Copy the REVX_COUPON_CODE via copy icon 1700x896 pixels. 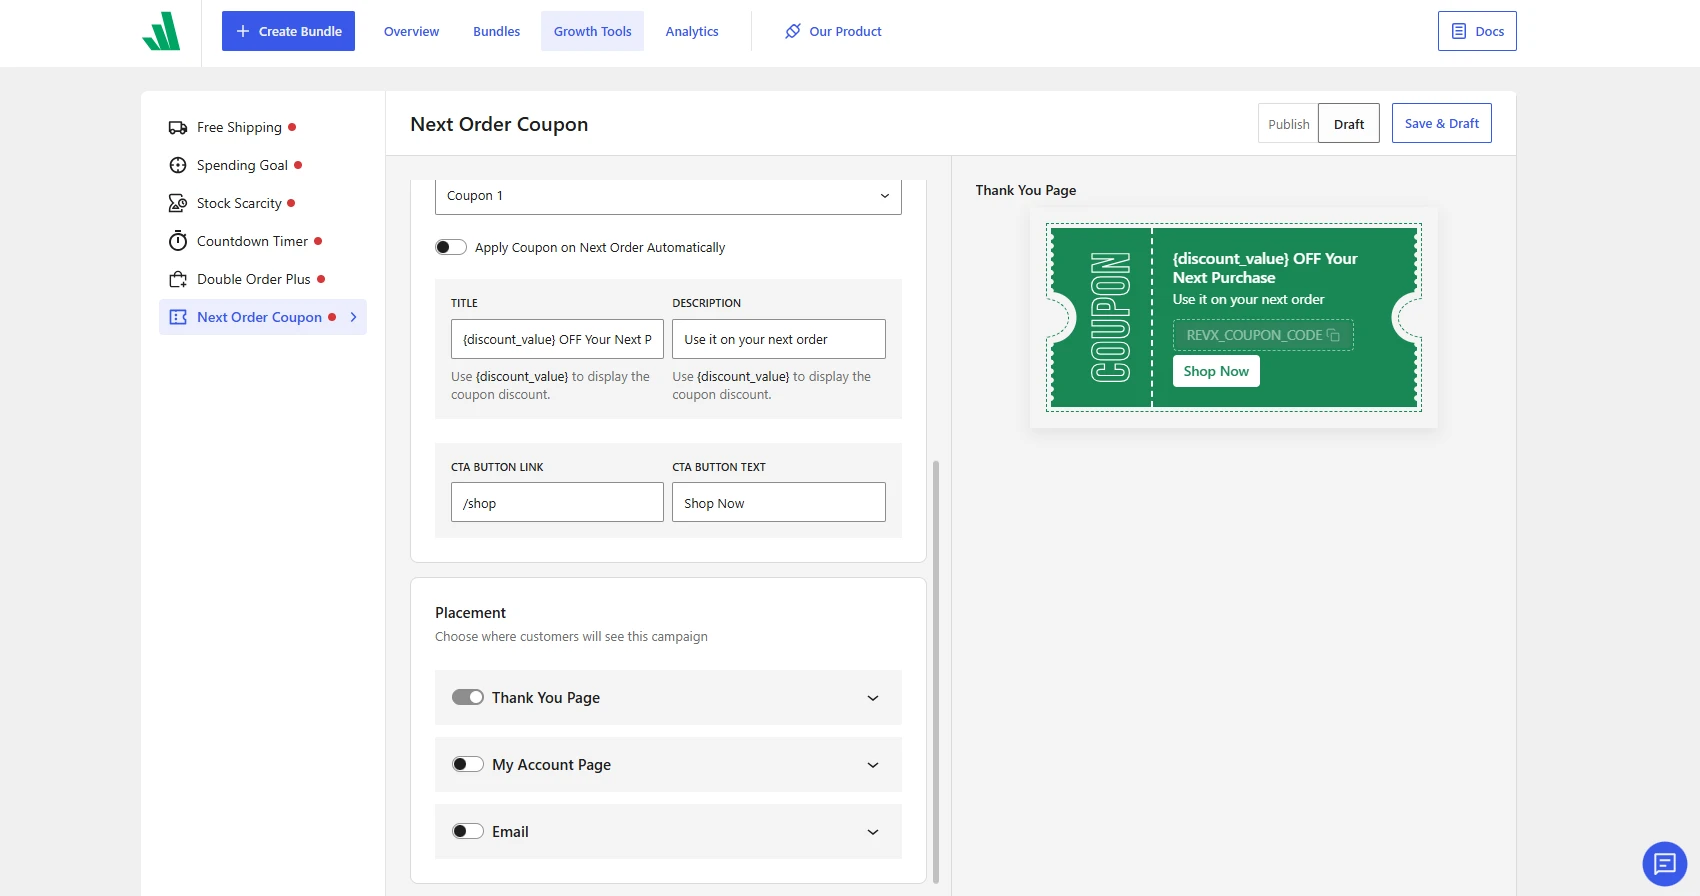pos(1333,335)
